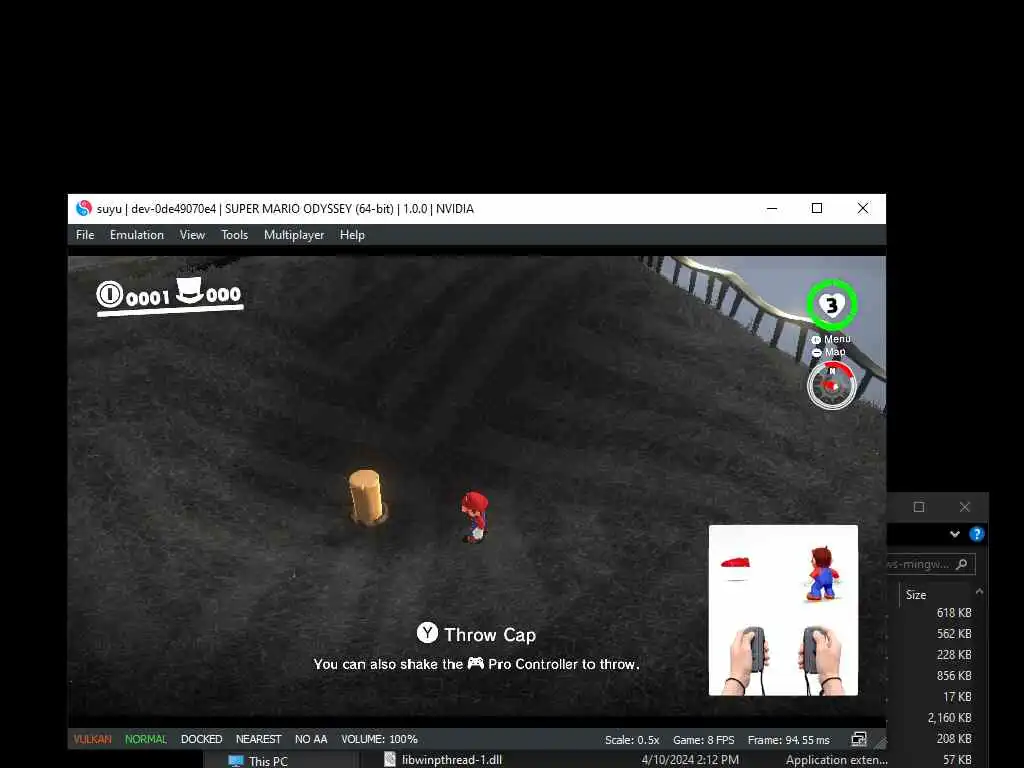Click the Scale: 0.5x status text
This screenshot has width=1024, height=768.
[632, 740]
